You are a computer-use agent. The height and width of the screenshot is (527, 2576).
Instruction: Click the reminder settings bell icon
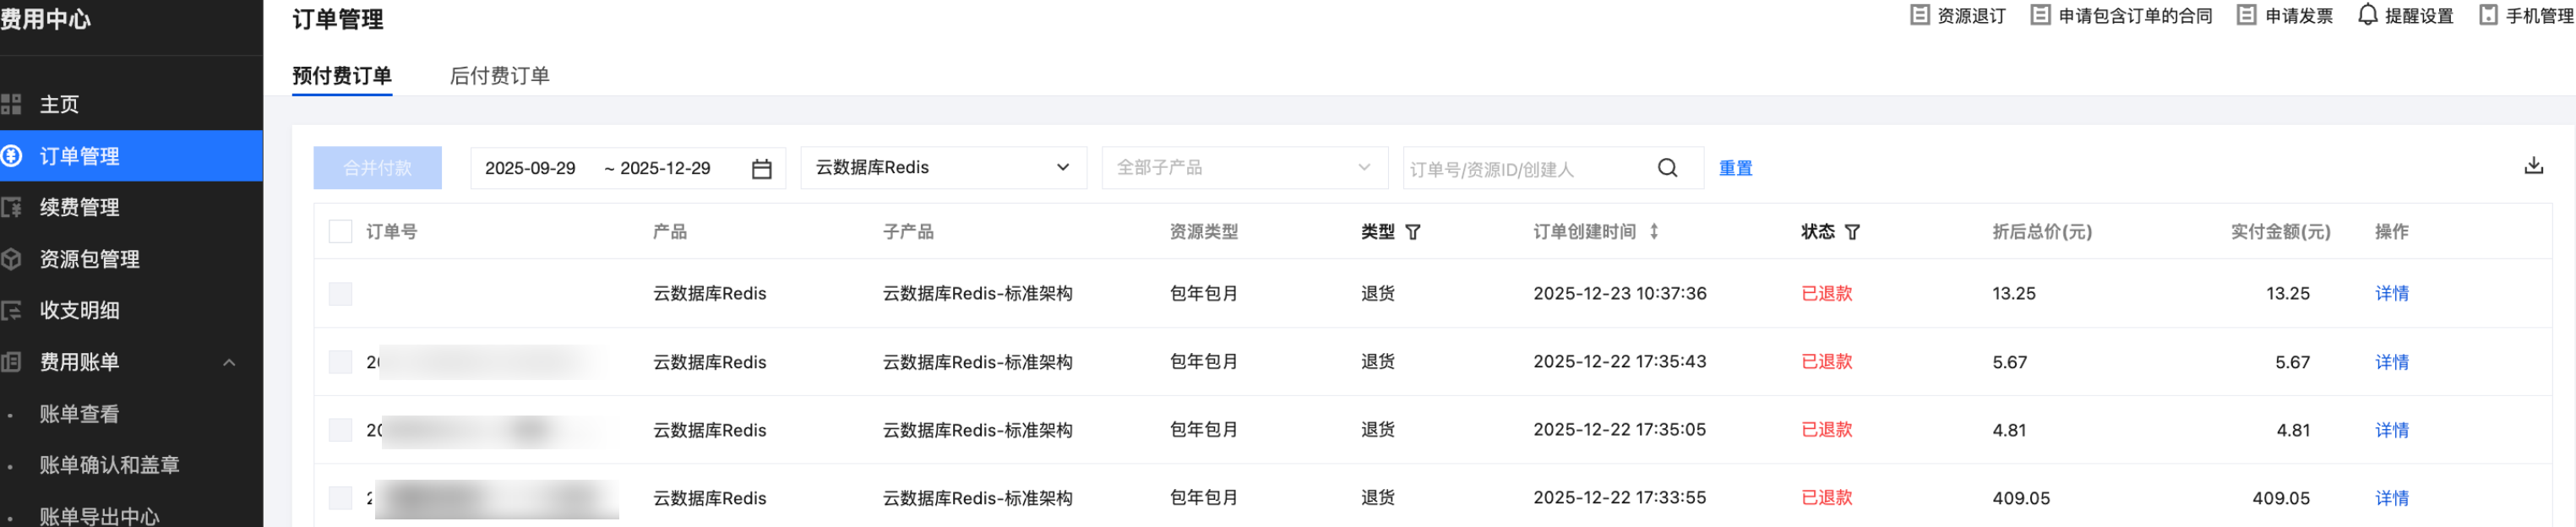point(2367,15)
